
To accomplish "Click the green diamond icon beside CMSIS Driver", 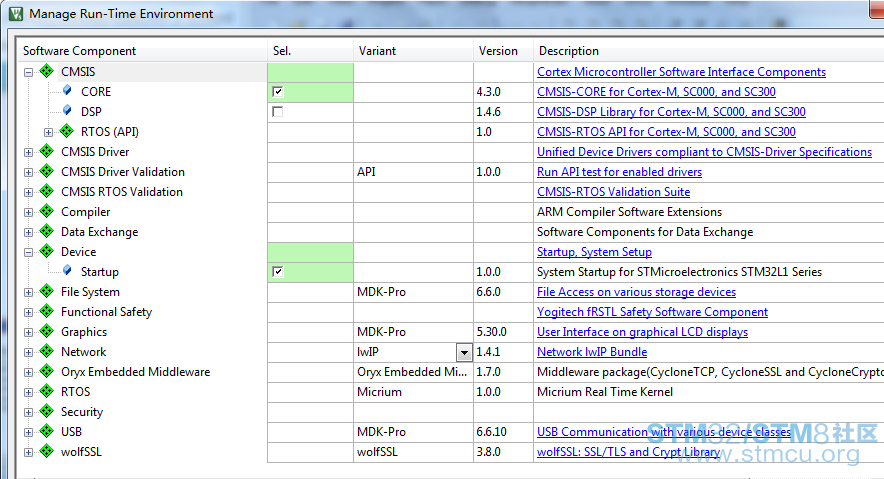I will click(47, 152).
